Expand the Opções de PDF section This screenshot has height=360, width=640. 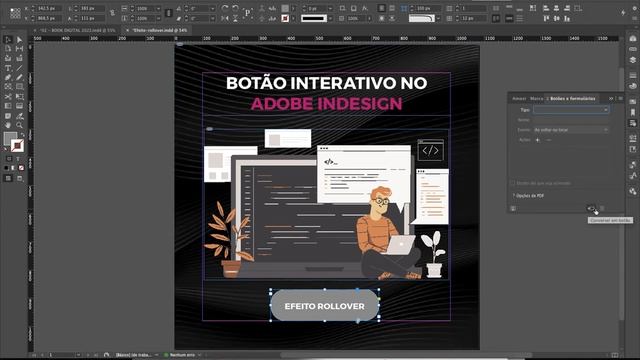pyautogui.click(x=529, y=196)
